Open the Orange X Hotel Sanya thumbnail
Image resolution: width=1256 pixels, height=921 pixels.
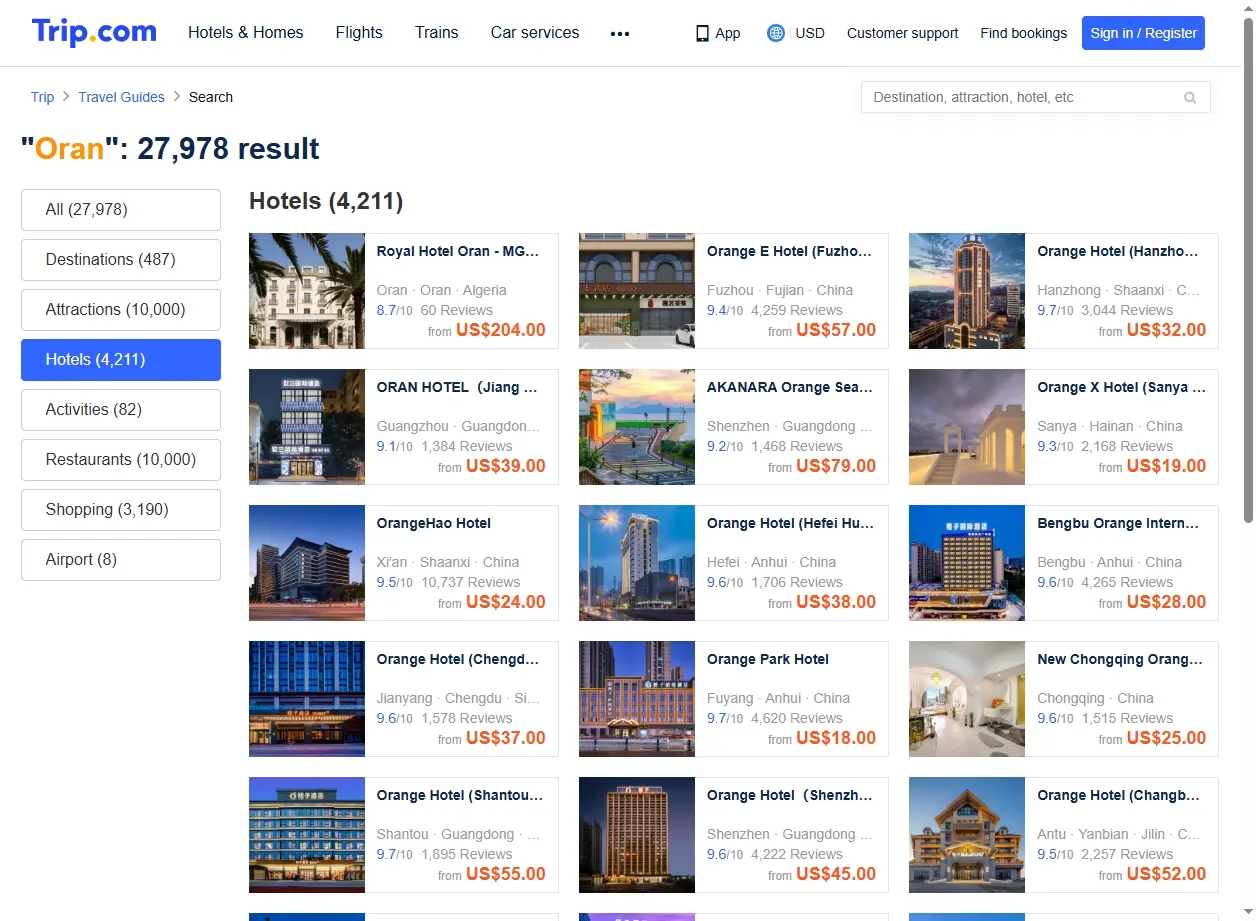click(x=967, y=427)
